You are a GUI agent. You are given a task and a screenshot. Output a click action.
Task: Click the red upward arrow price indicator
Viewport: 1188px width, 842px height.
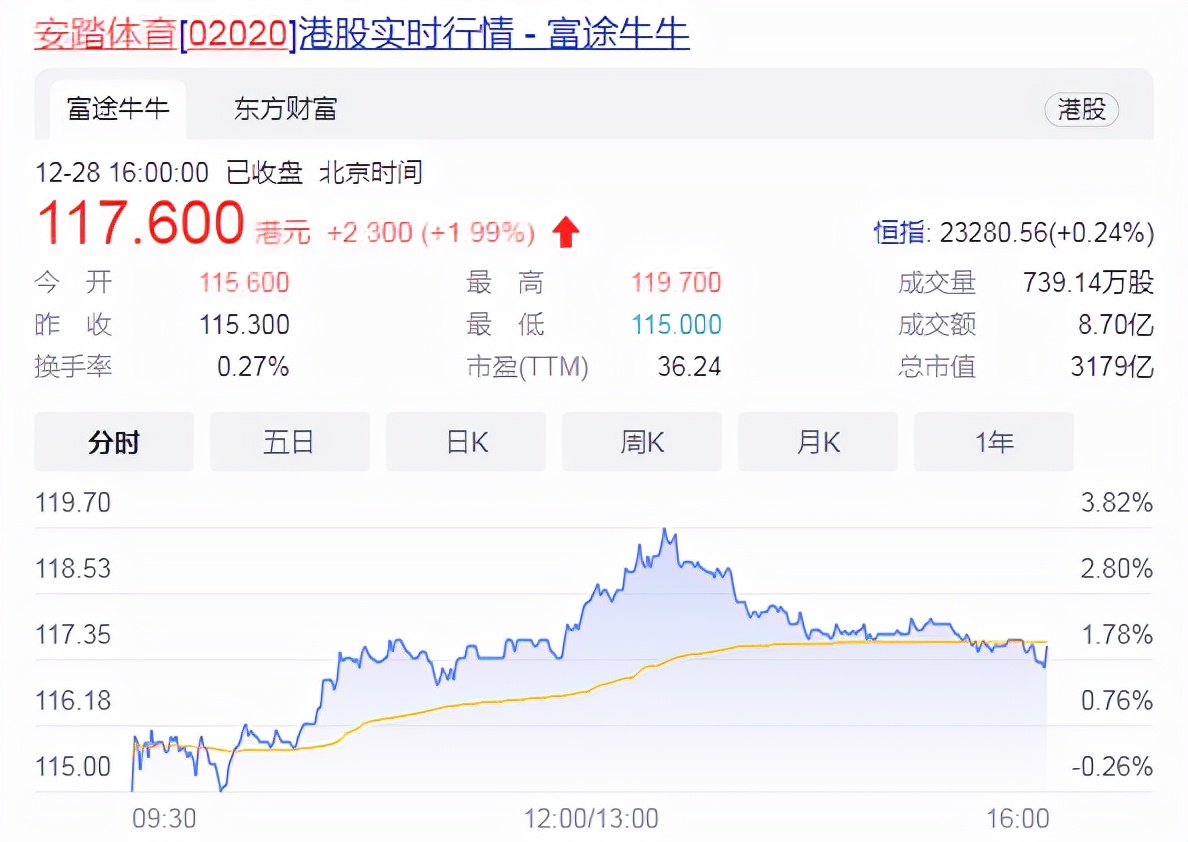(x=566, y=231)
